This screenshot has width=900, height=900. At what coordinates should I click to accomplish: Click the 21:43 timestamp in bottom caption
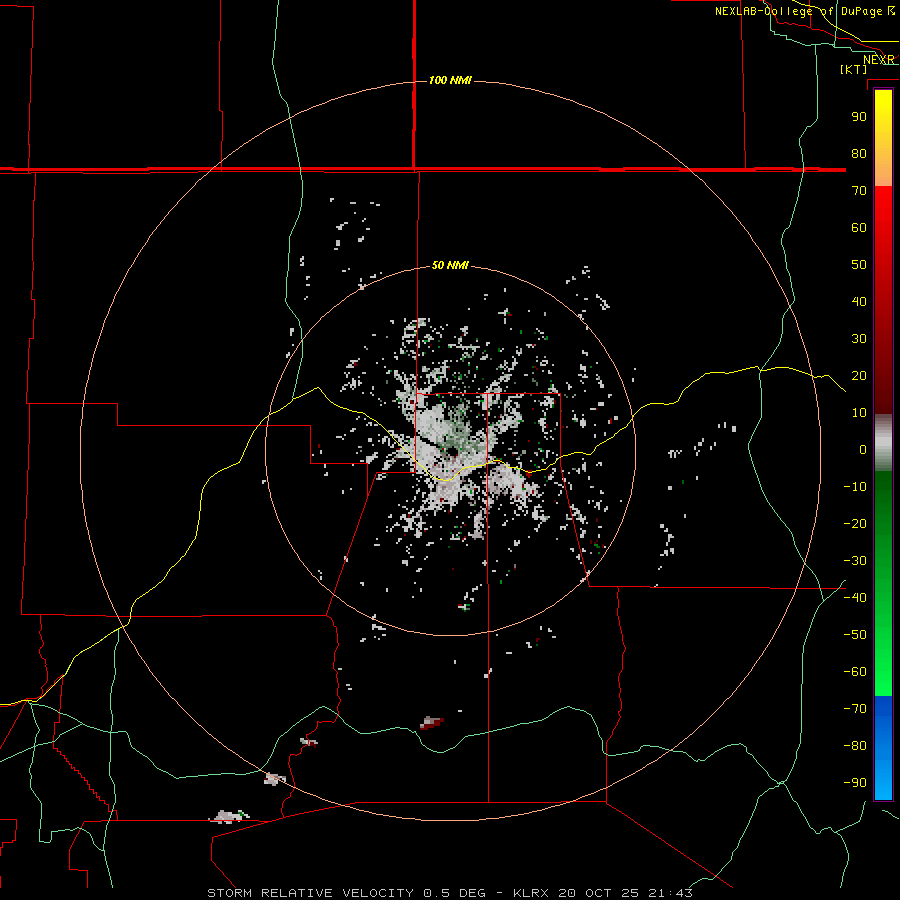(670, 893)
